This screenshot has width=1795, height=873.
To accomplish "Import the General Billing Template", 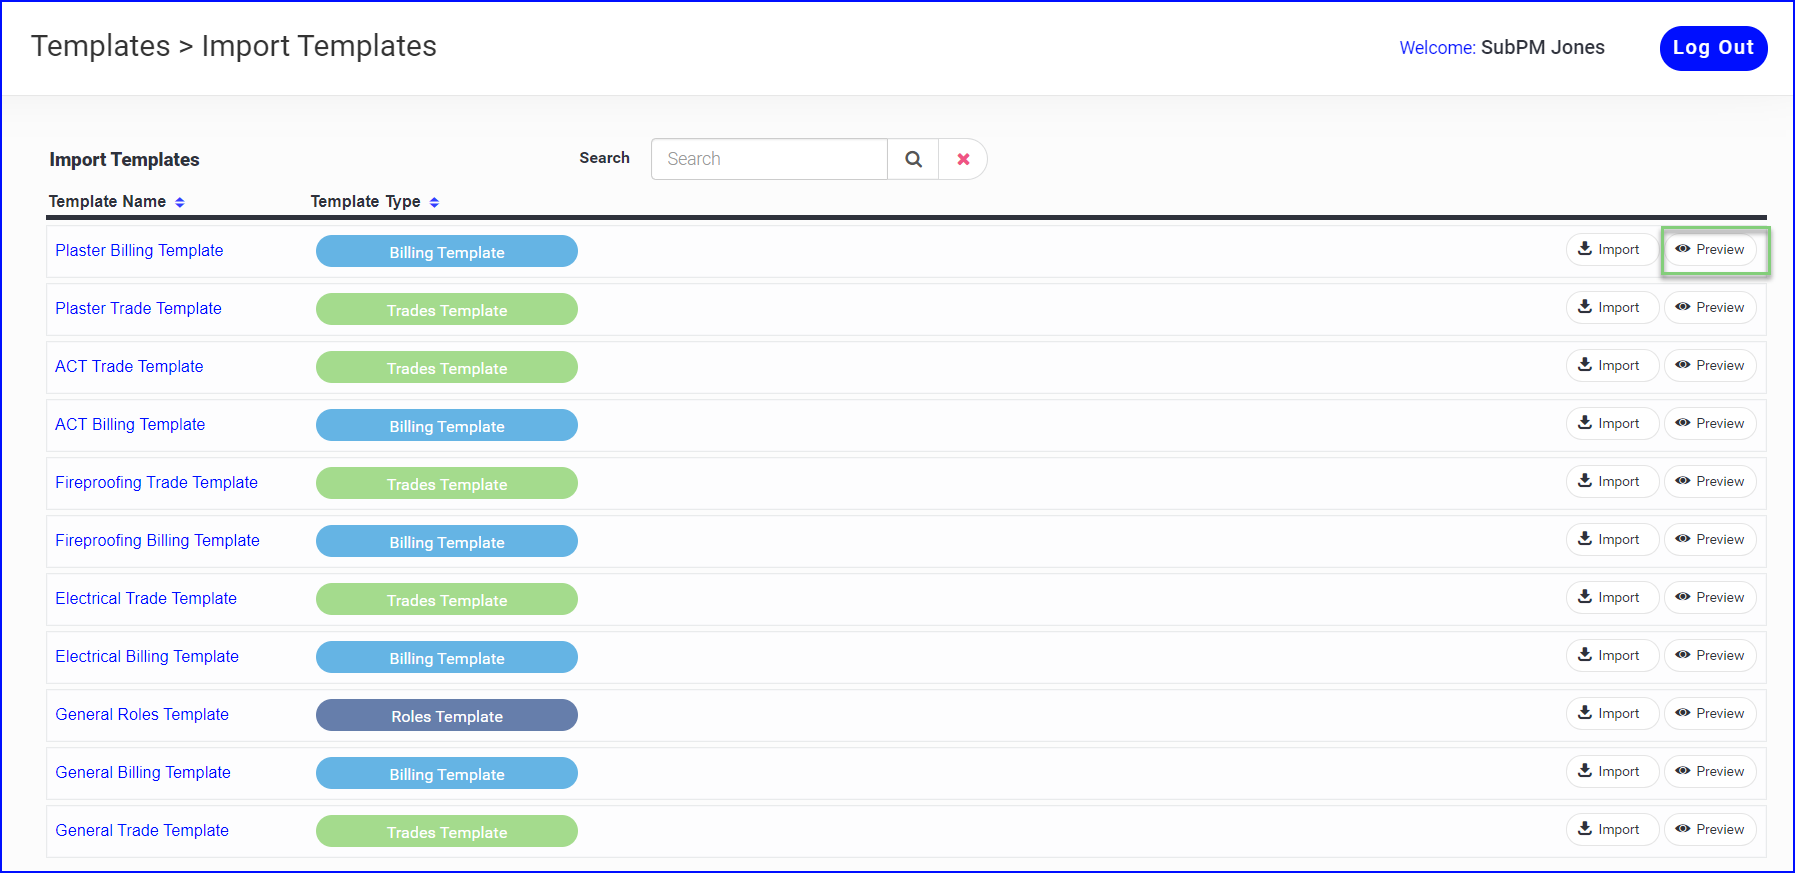I will pyautogui.click(x=1611, y=772).
